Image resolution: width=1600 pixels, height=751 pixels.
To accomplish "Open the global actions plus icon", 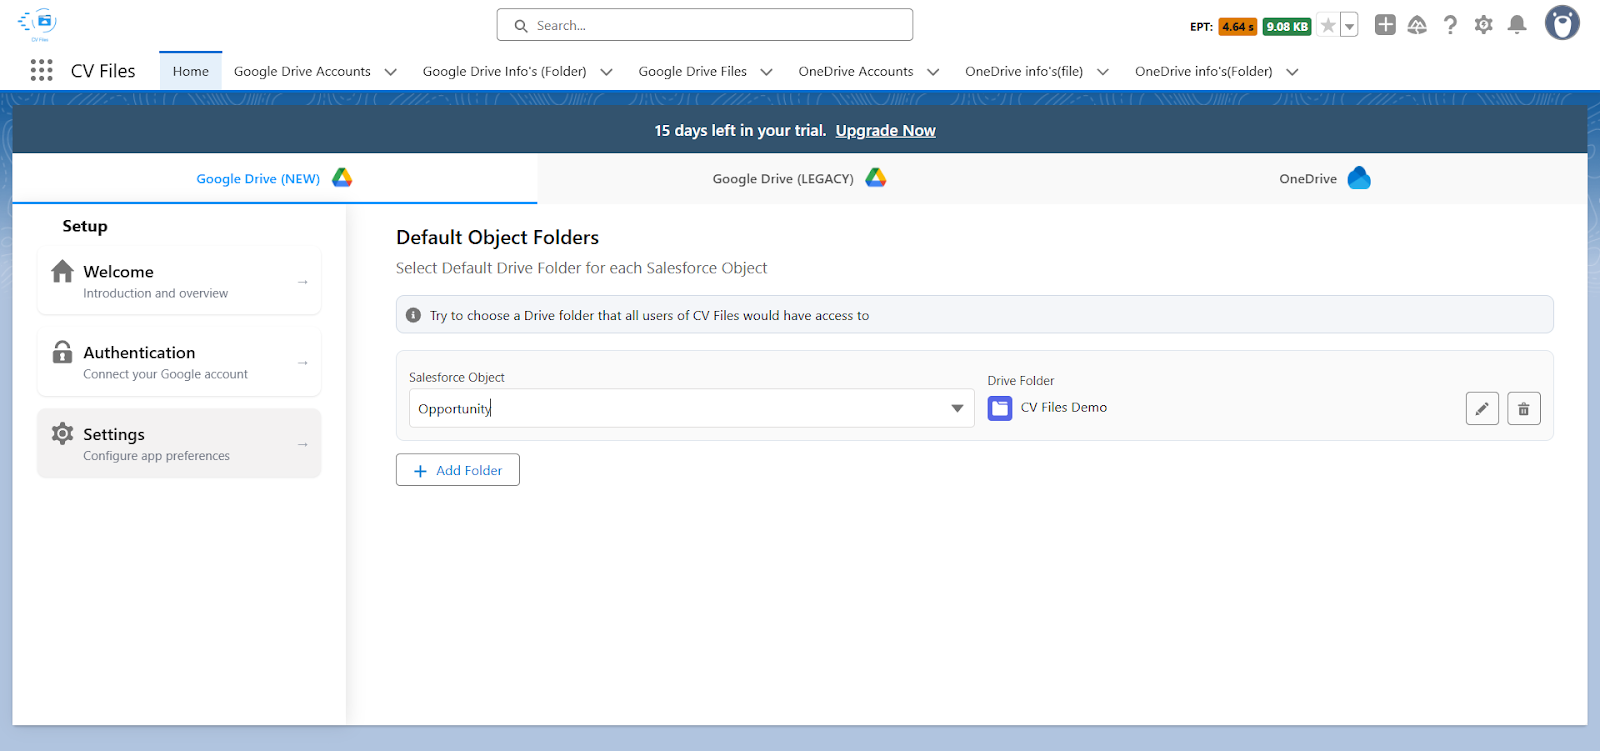I will (x=1385, y=25).
